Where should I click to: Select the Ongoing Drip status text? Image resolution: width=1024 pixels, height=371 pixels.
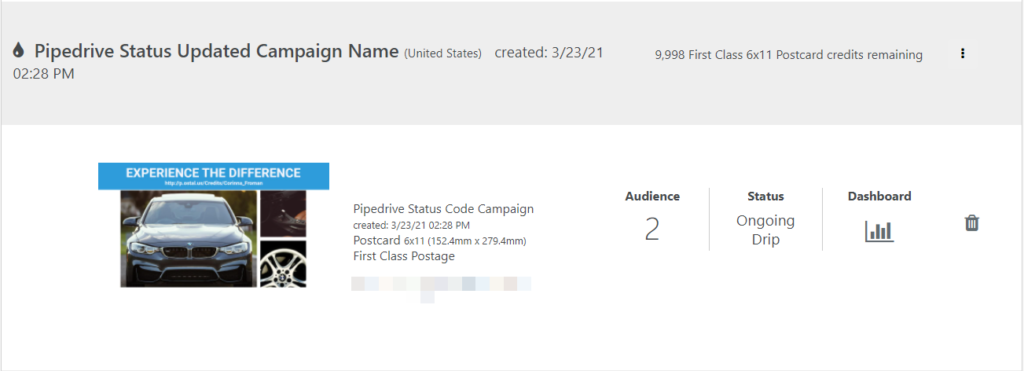tap(765, 230)
